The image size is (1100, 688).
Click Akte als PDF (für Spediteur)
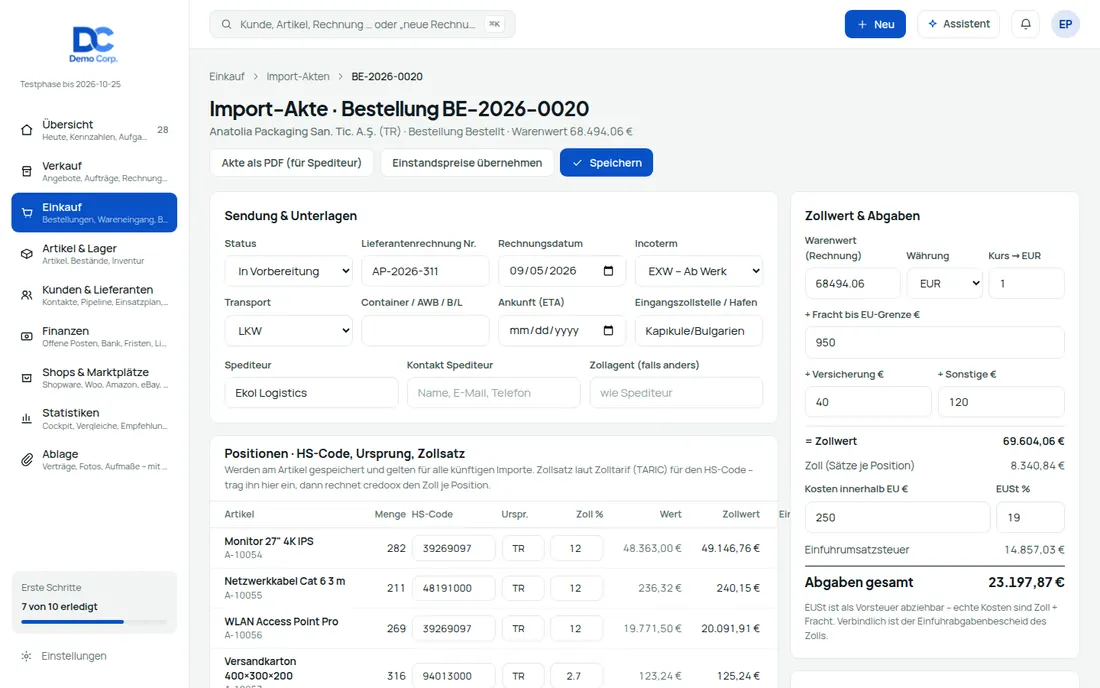pos(292,163)
